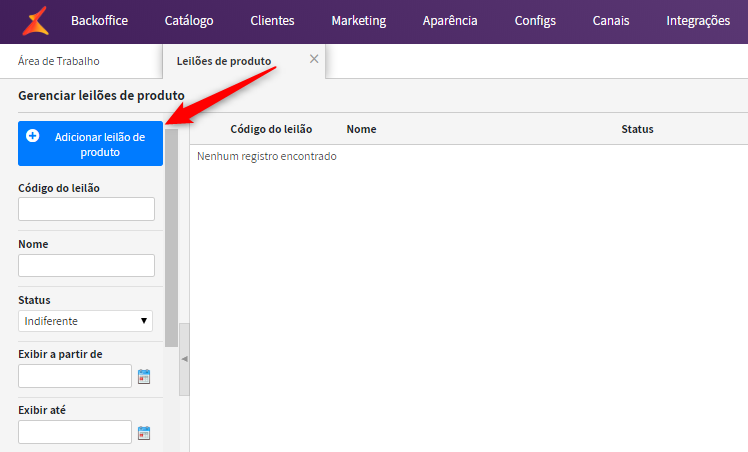
Task: Focus the Nome filter input
Action: click(86, 265)
